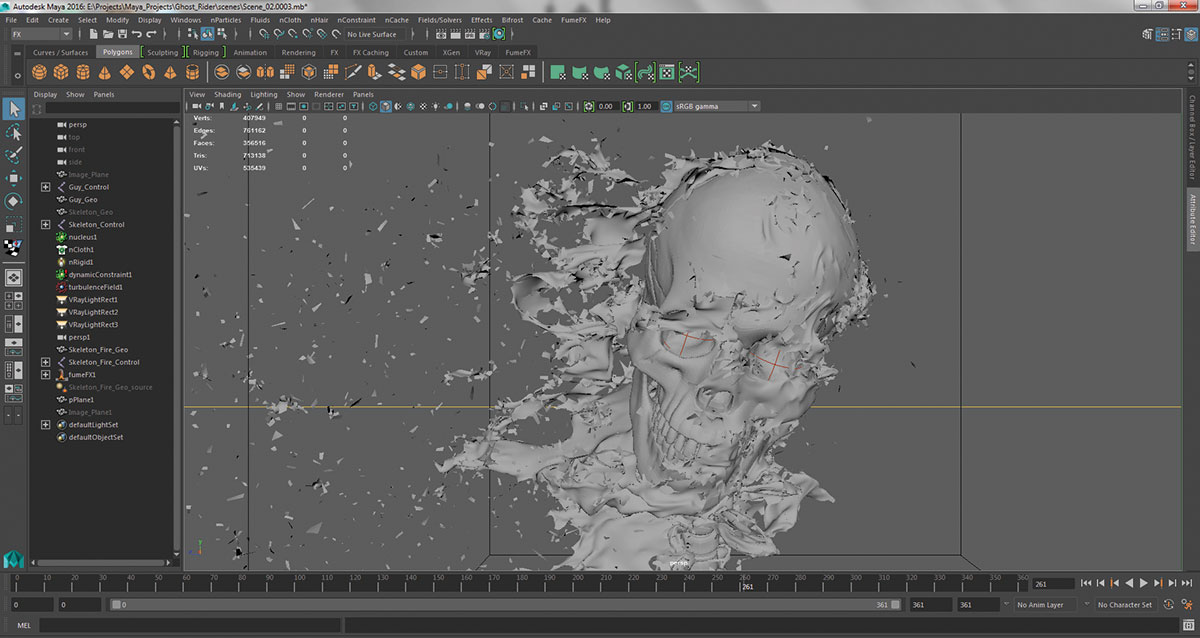Open the No Anim Layer dropdown
The image size is (1200, 638).
[x=1047, y=605]
